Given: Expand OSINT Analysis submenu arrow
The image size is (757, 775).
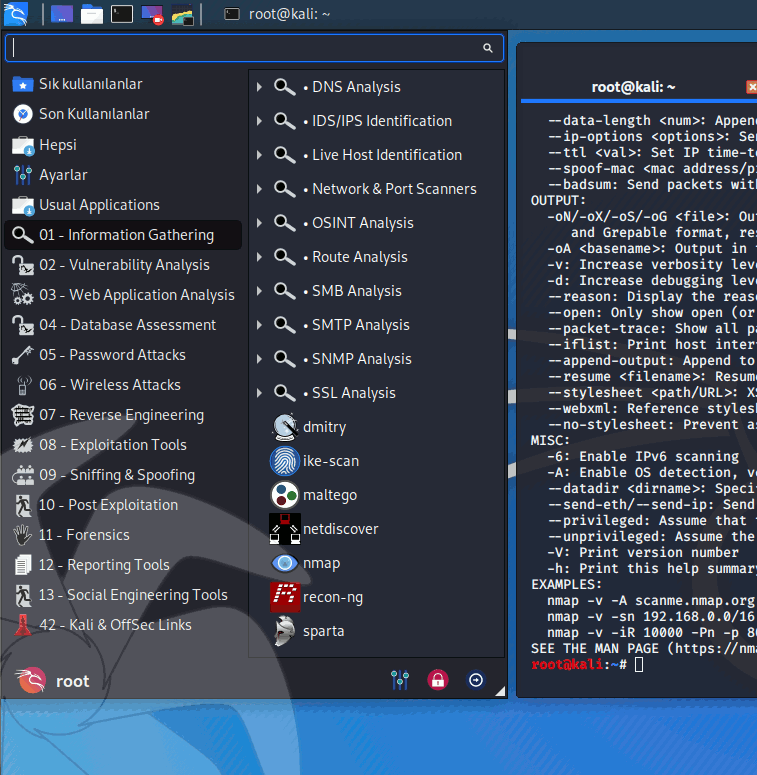Looking at the screenshot, I should pos(259,223).
